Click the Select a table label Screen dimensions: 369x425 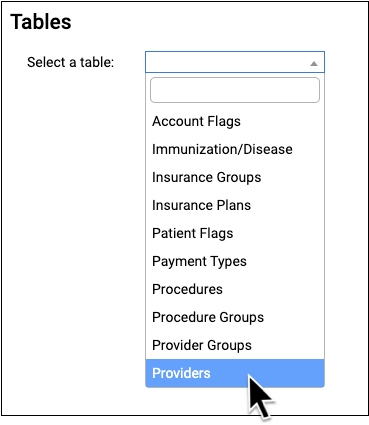(70, 62)
